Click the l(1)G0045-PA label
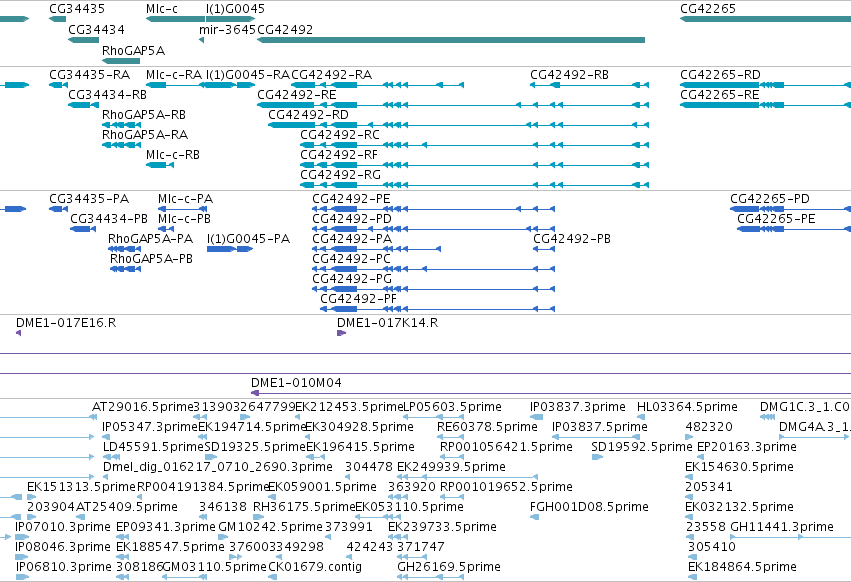851x582 pixels. 249,239
